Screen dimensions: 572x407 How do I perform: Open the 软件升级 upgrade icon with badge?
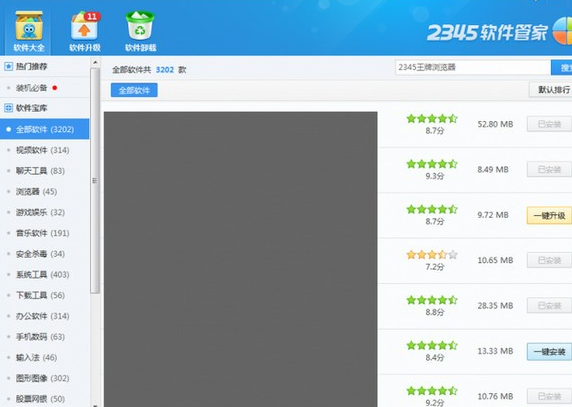(x=85, y=26)
